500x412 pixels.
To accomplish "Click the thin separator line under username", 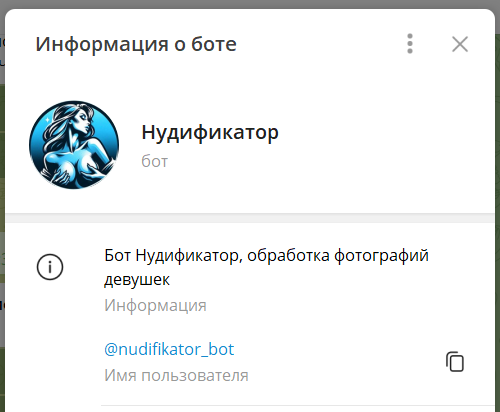I will [x=297, y=406].
